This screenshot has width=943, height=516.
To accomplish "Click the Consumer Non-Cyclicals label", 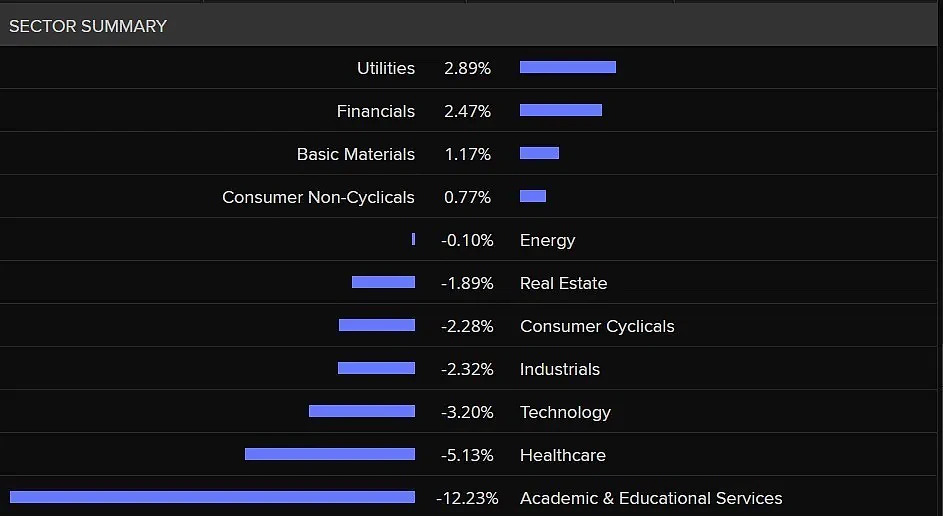I will 318,197.
